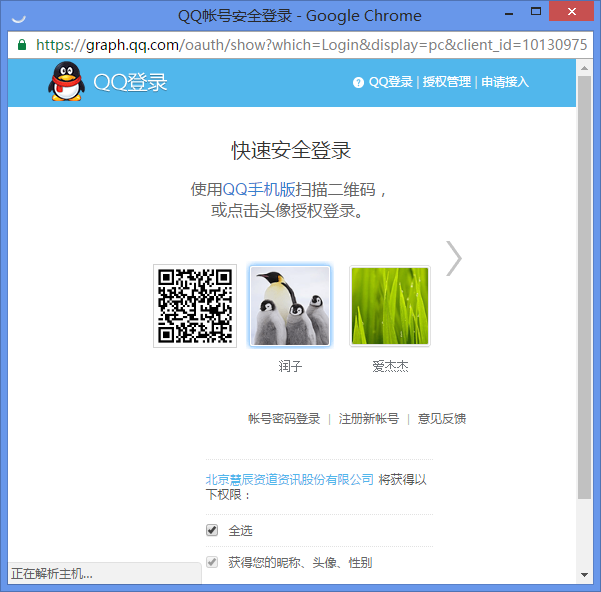Toggle the 全选 checkbox

tap(212, 530)
